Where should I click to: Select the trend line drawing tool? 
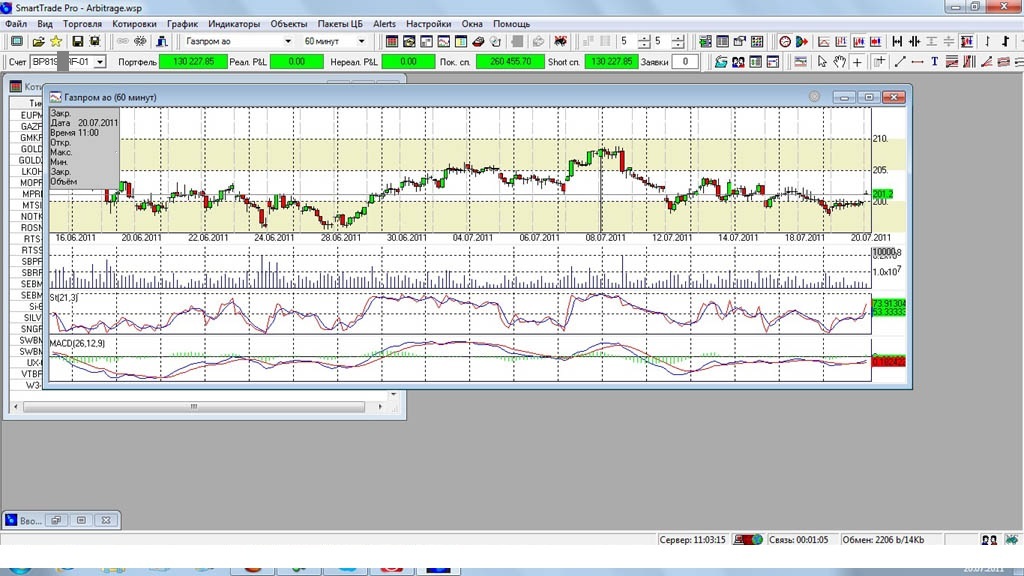coord(898,62)
